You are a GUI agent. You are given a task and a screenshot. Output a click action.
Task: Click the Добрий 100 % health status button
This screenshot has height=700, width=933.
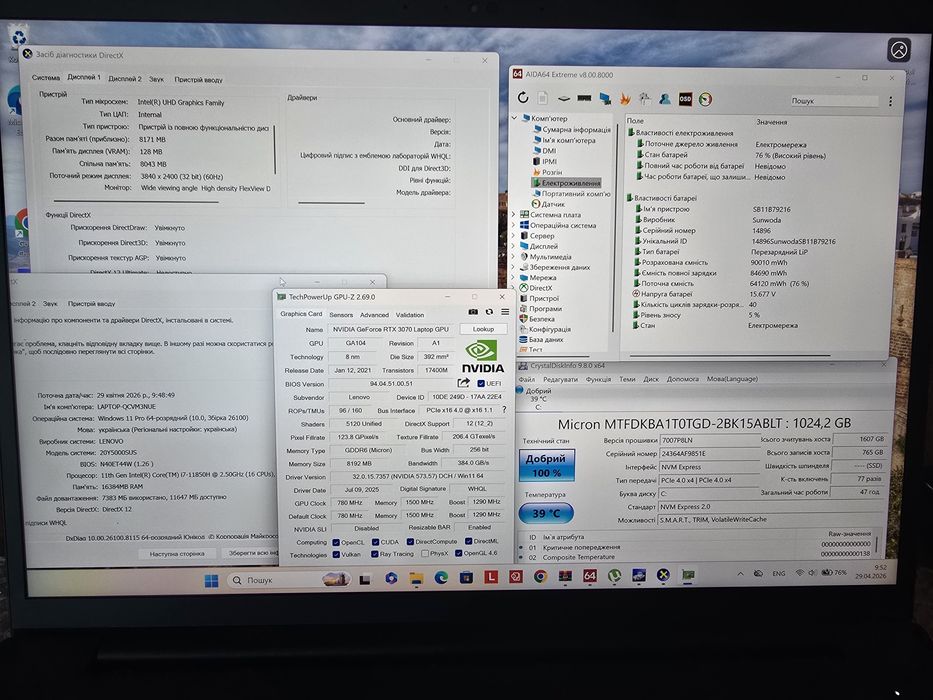(546, 465)
